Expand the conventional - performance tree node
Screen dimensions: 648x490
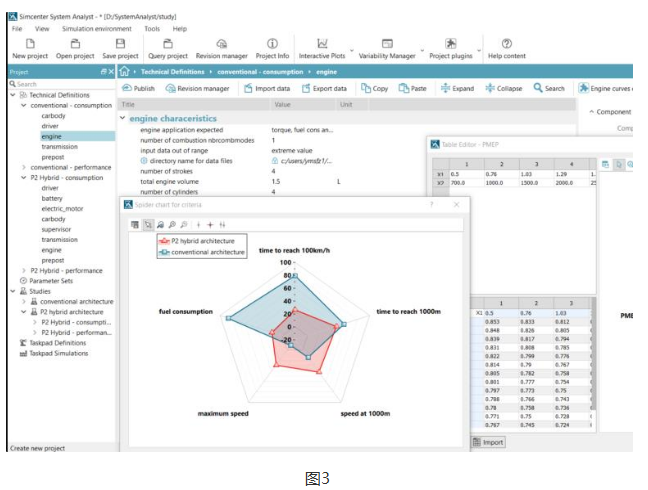coord(24,167)
